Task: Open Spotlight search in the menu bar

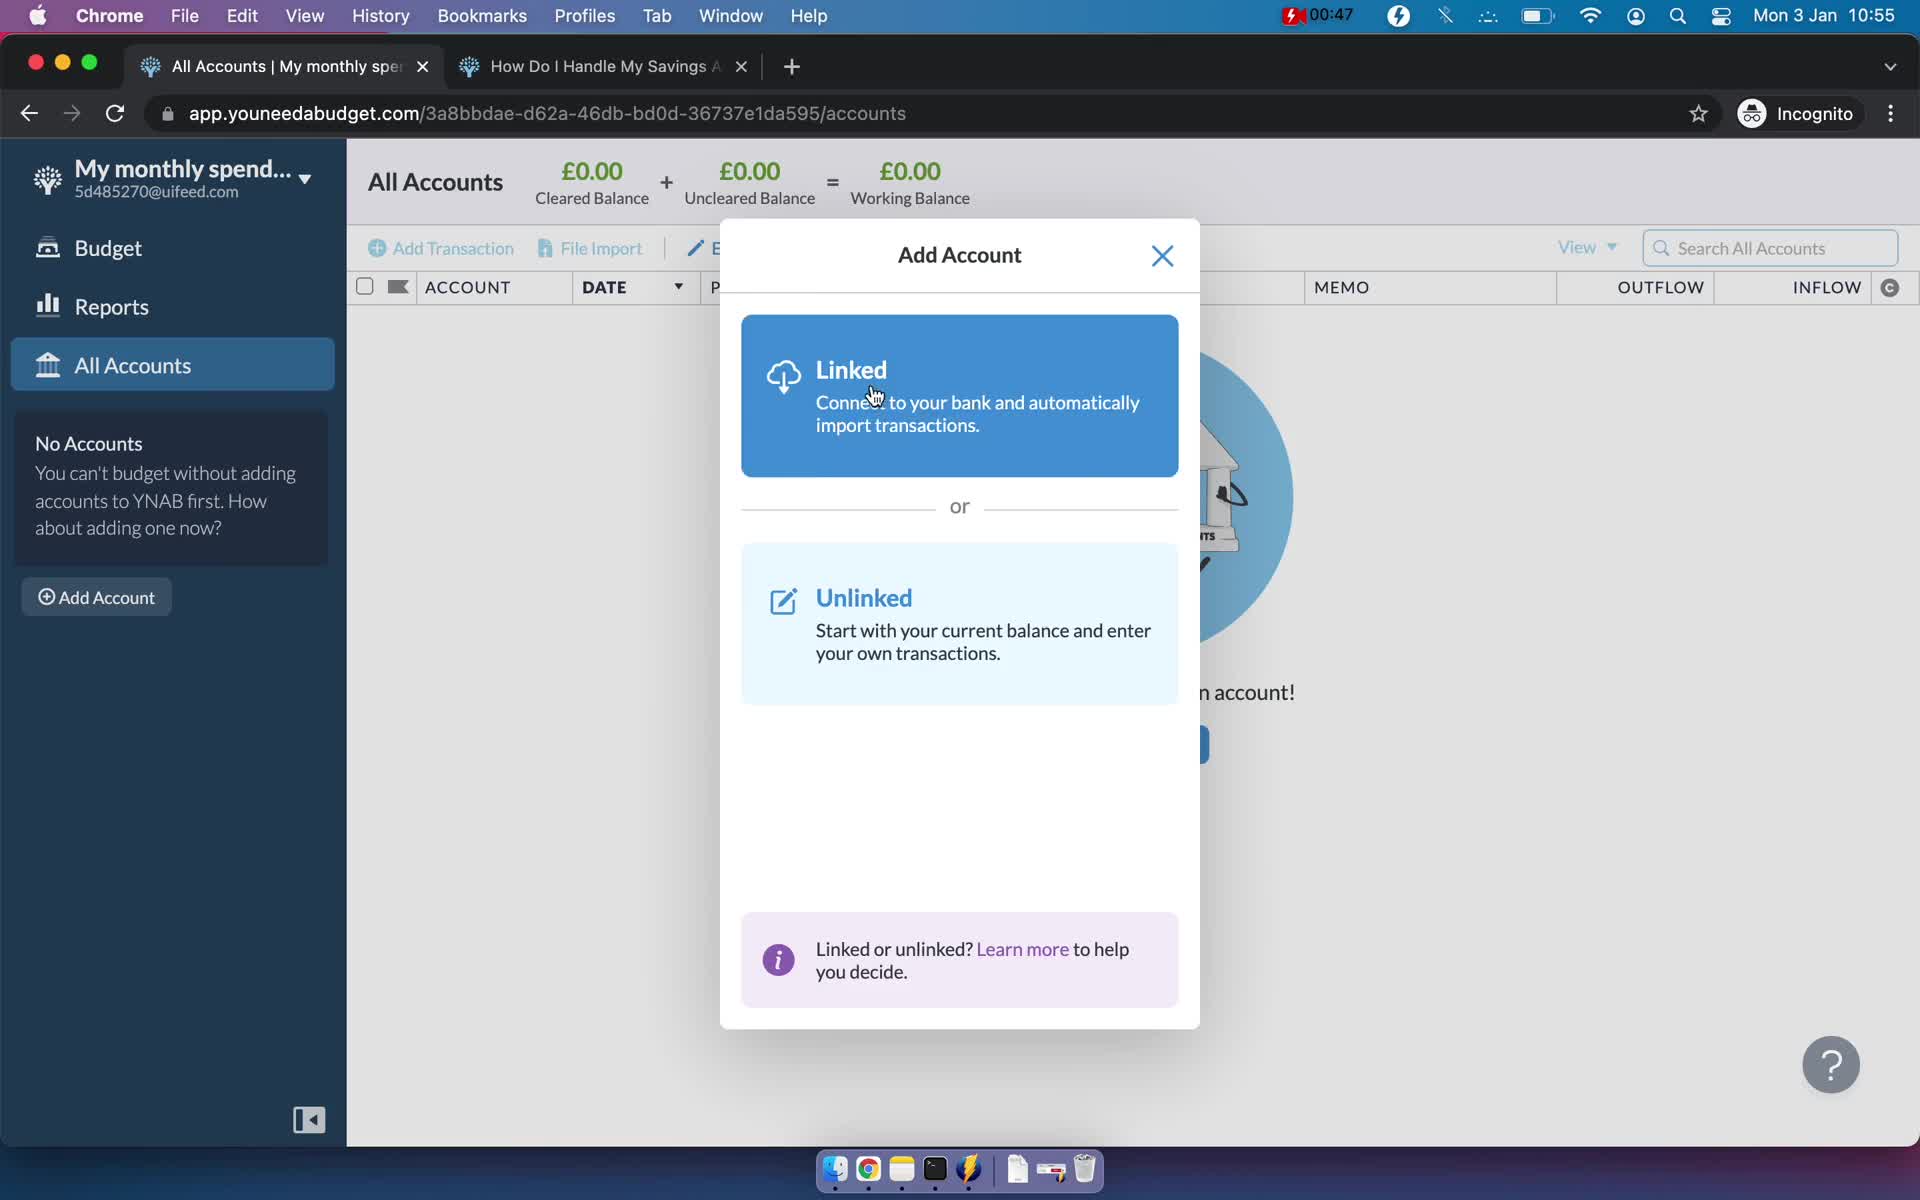Action: 1678,15
